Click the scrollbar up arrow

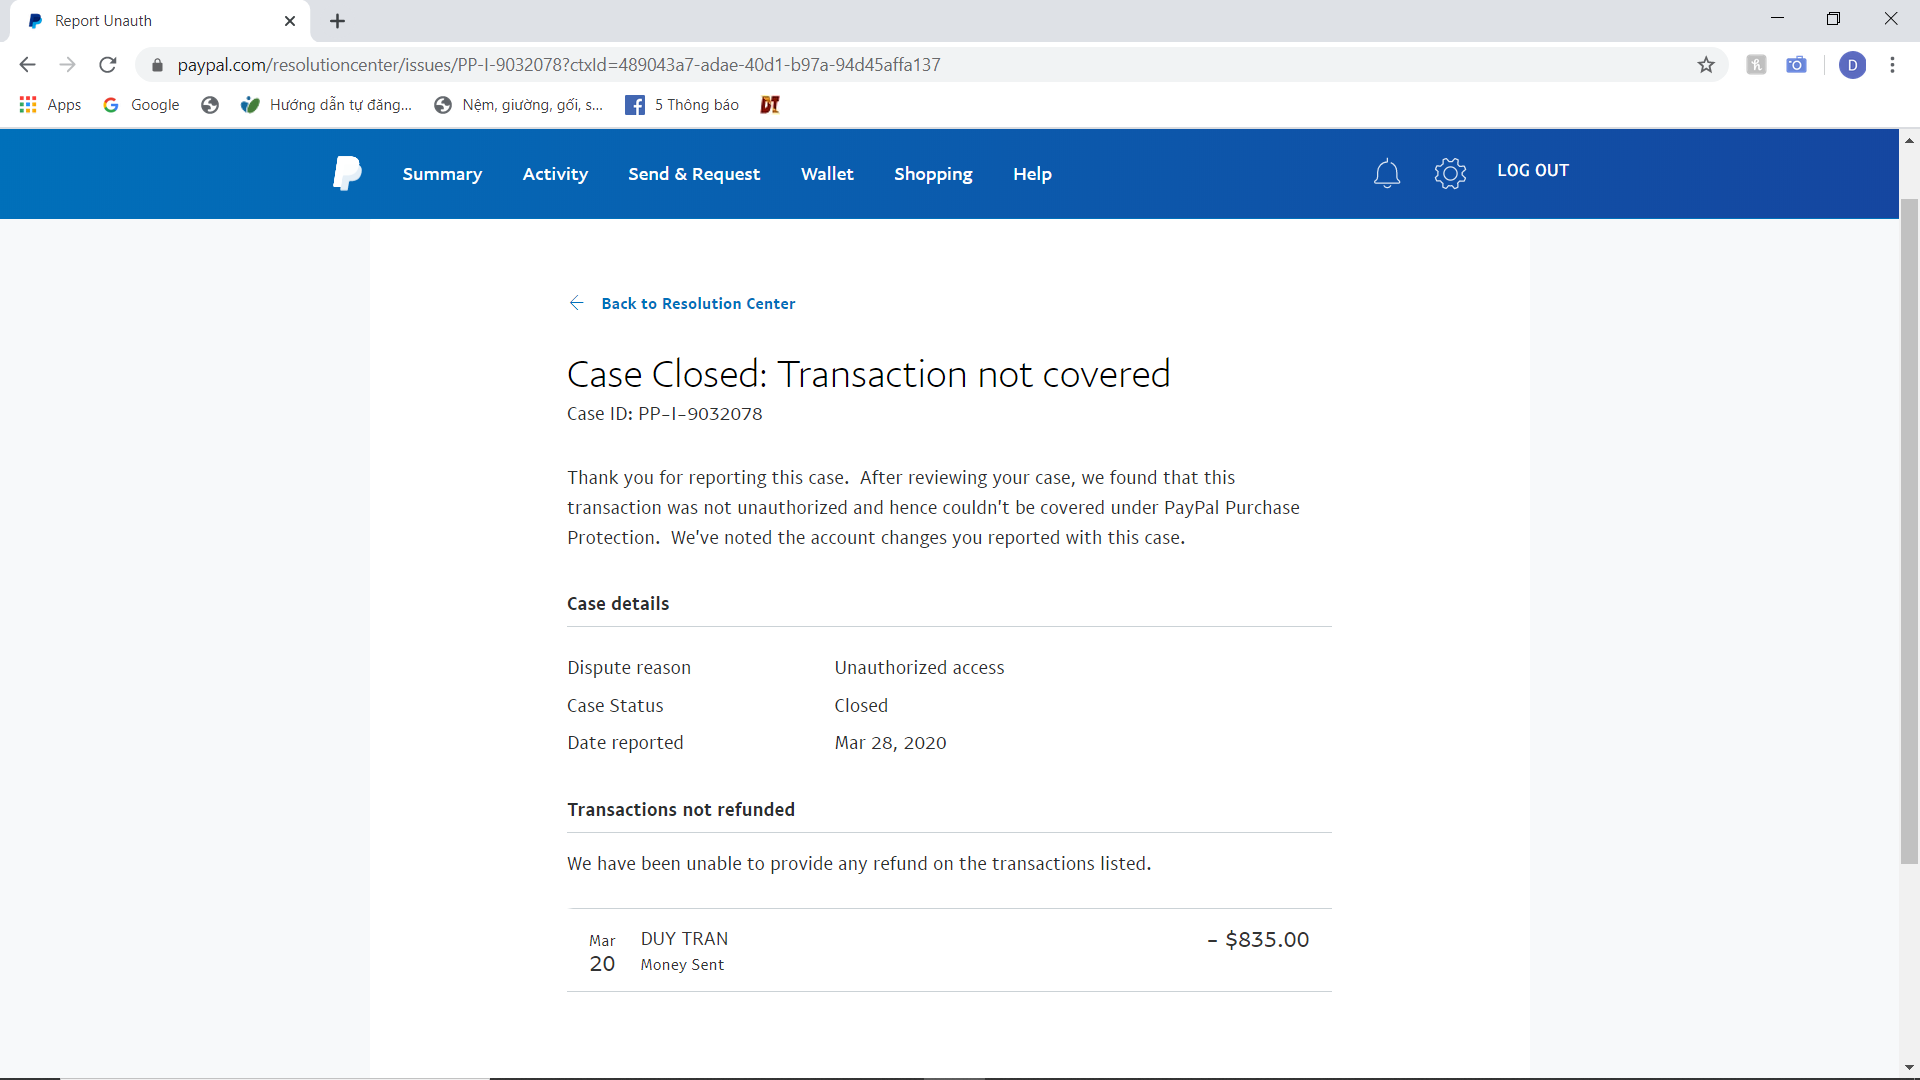pos(1909,140)
